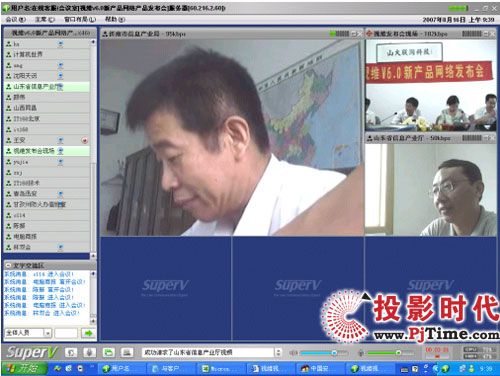The image size is (500, 376).
Task: Open the 会议 menu
Action: coord(15,20)
